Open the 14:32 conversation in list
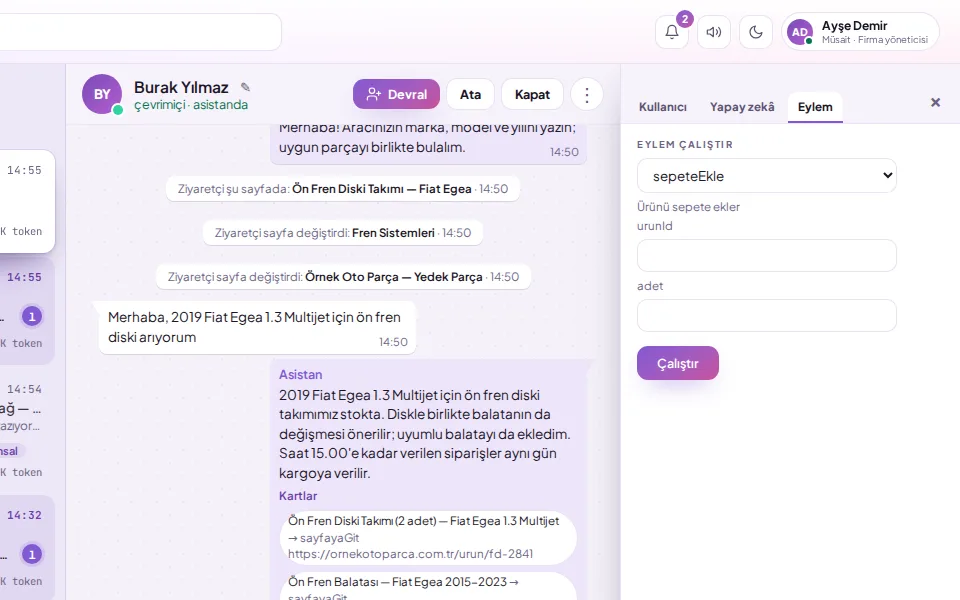Screen dimensions: 960x600 pos(26,547)
